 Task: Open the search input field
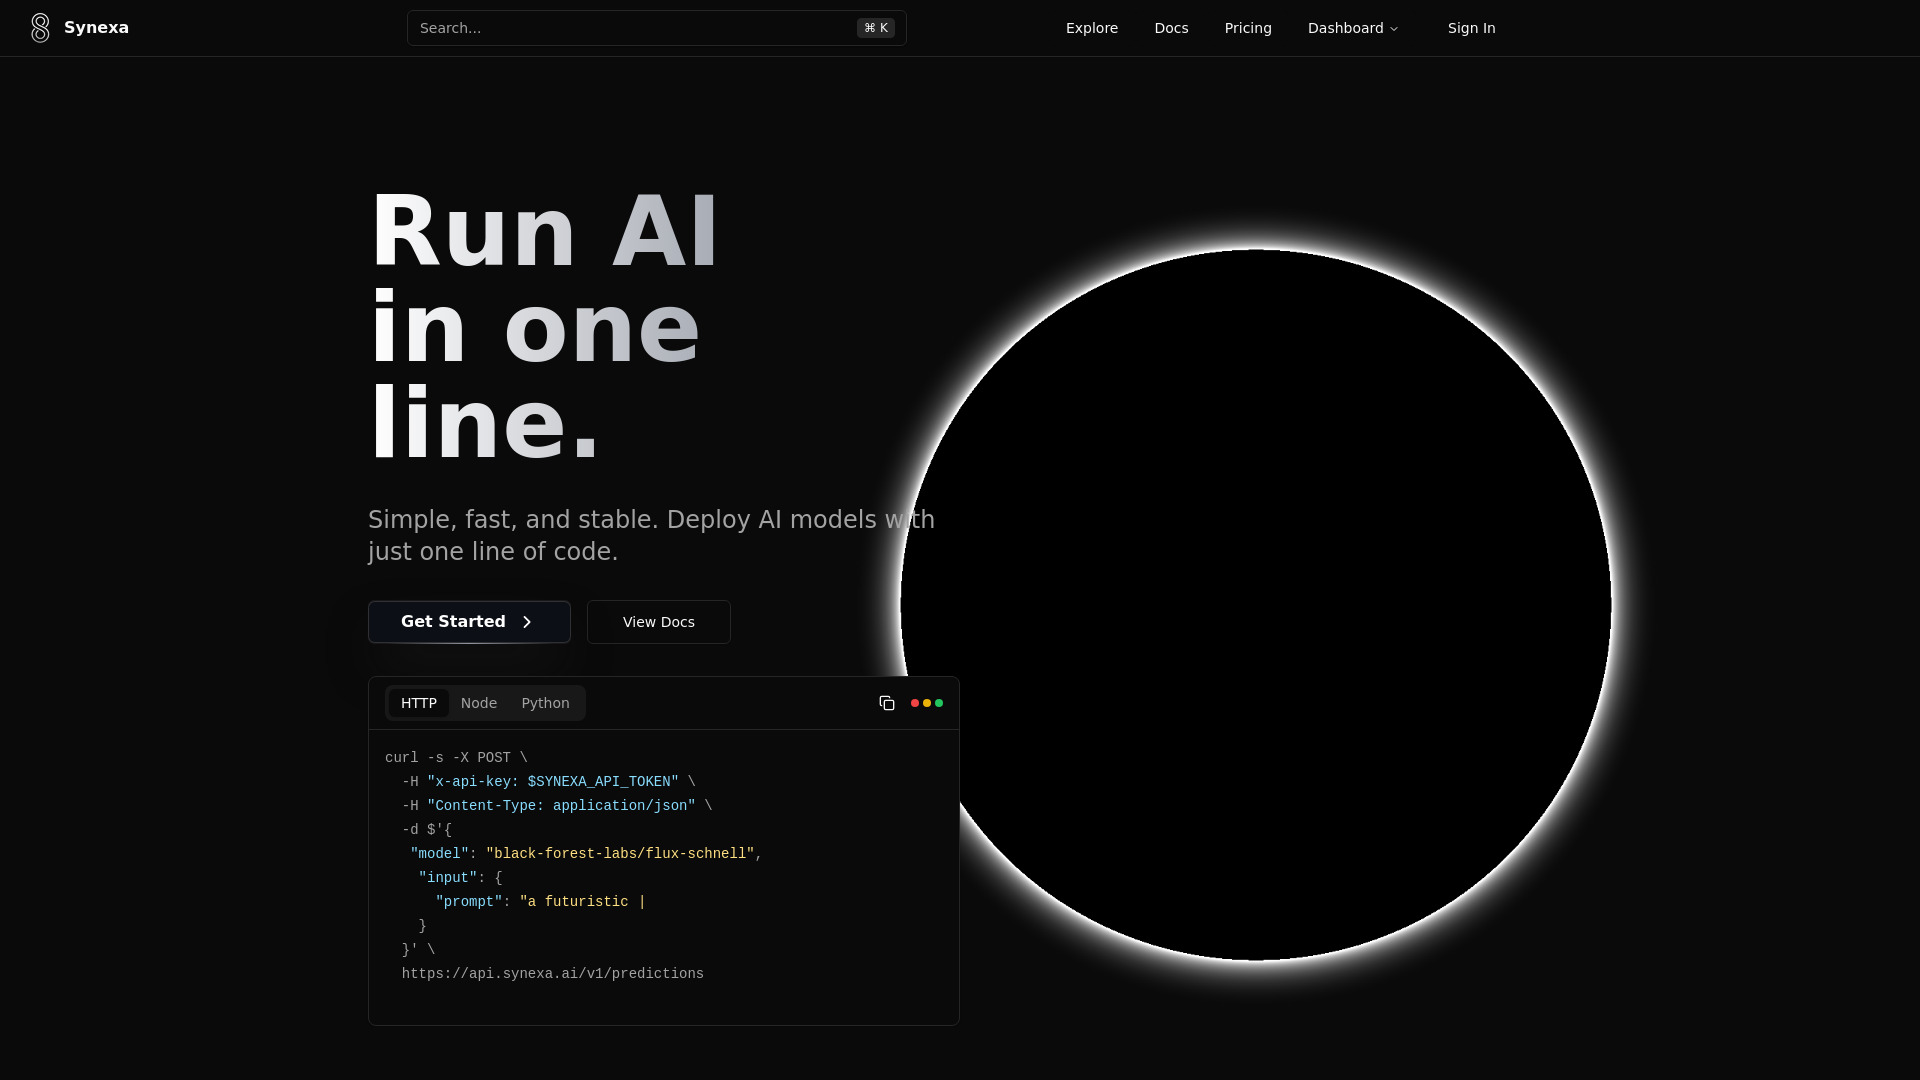click(657, 28)
